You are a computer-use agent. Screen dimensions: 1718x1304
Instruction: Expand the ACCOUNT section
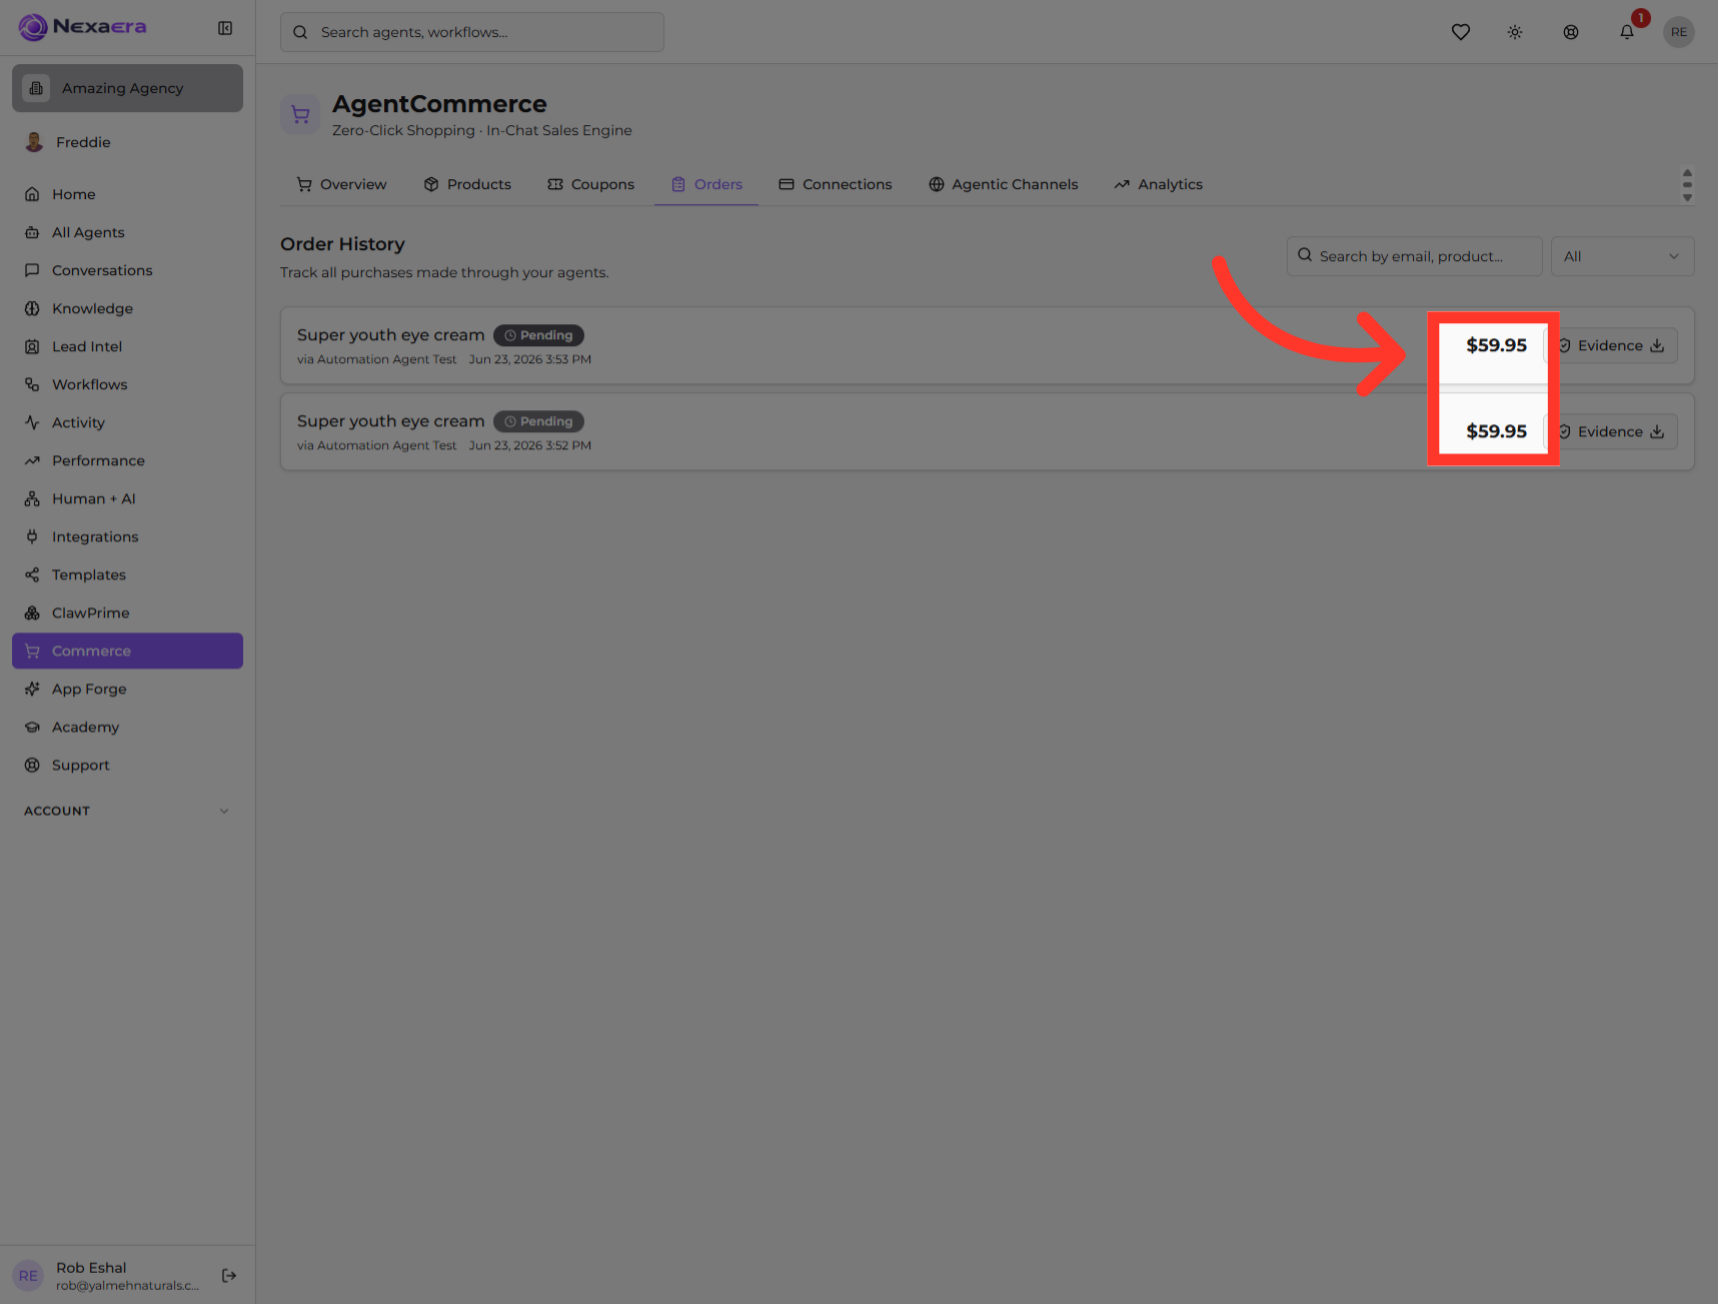coord(127,810)
